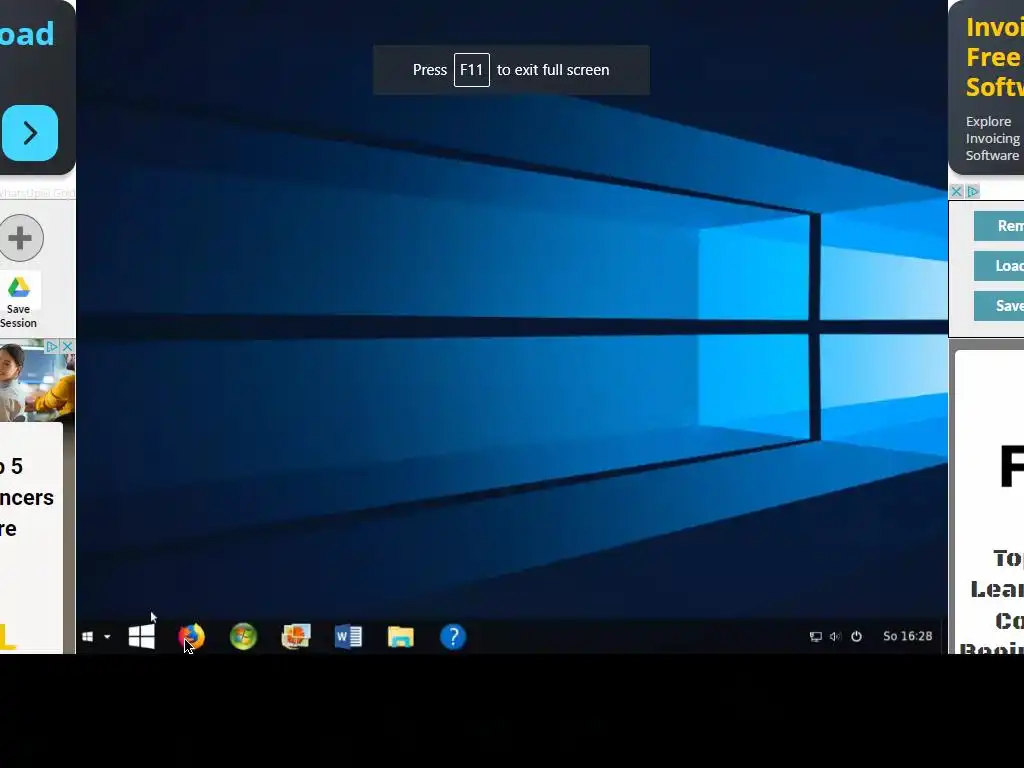Open the file explorer folder icon
Viewport: 1024px width, 768px height.
(x=400, y=637)
